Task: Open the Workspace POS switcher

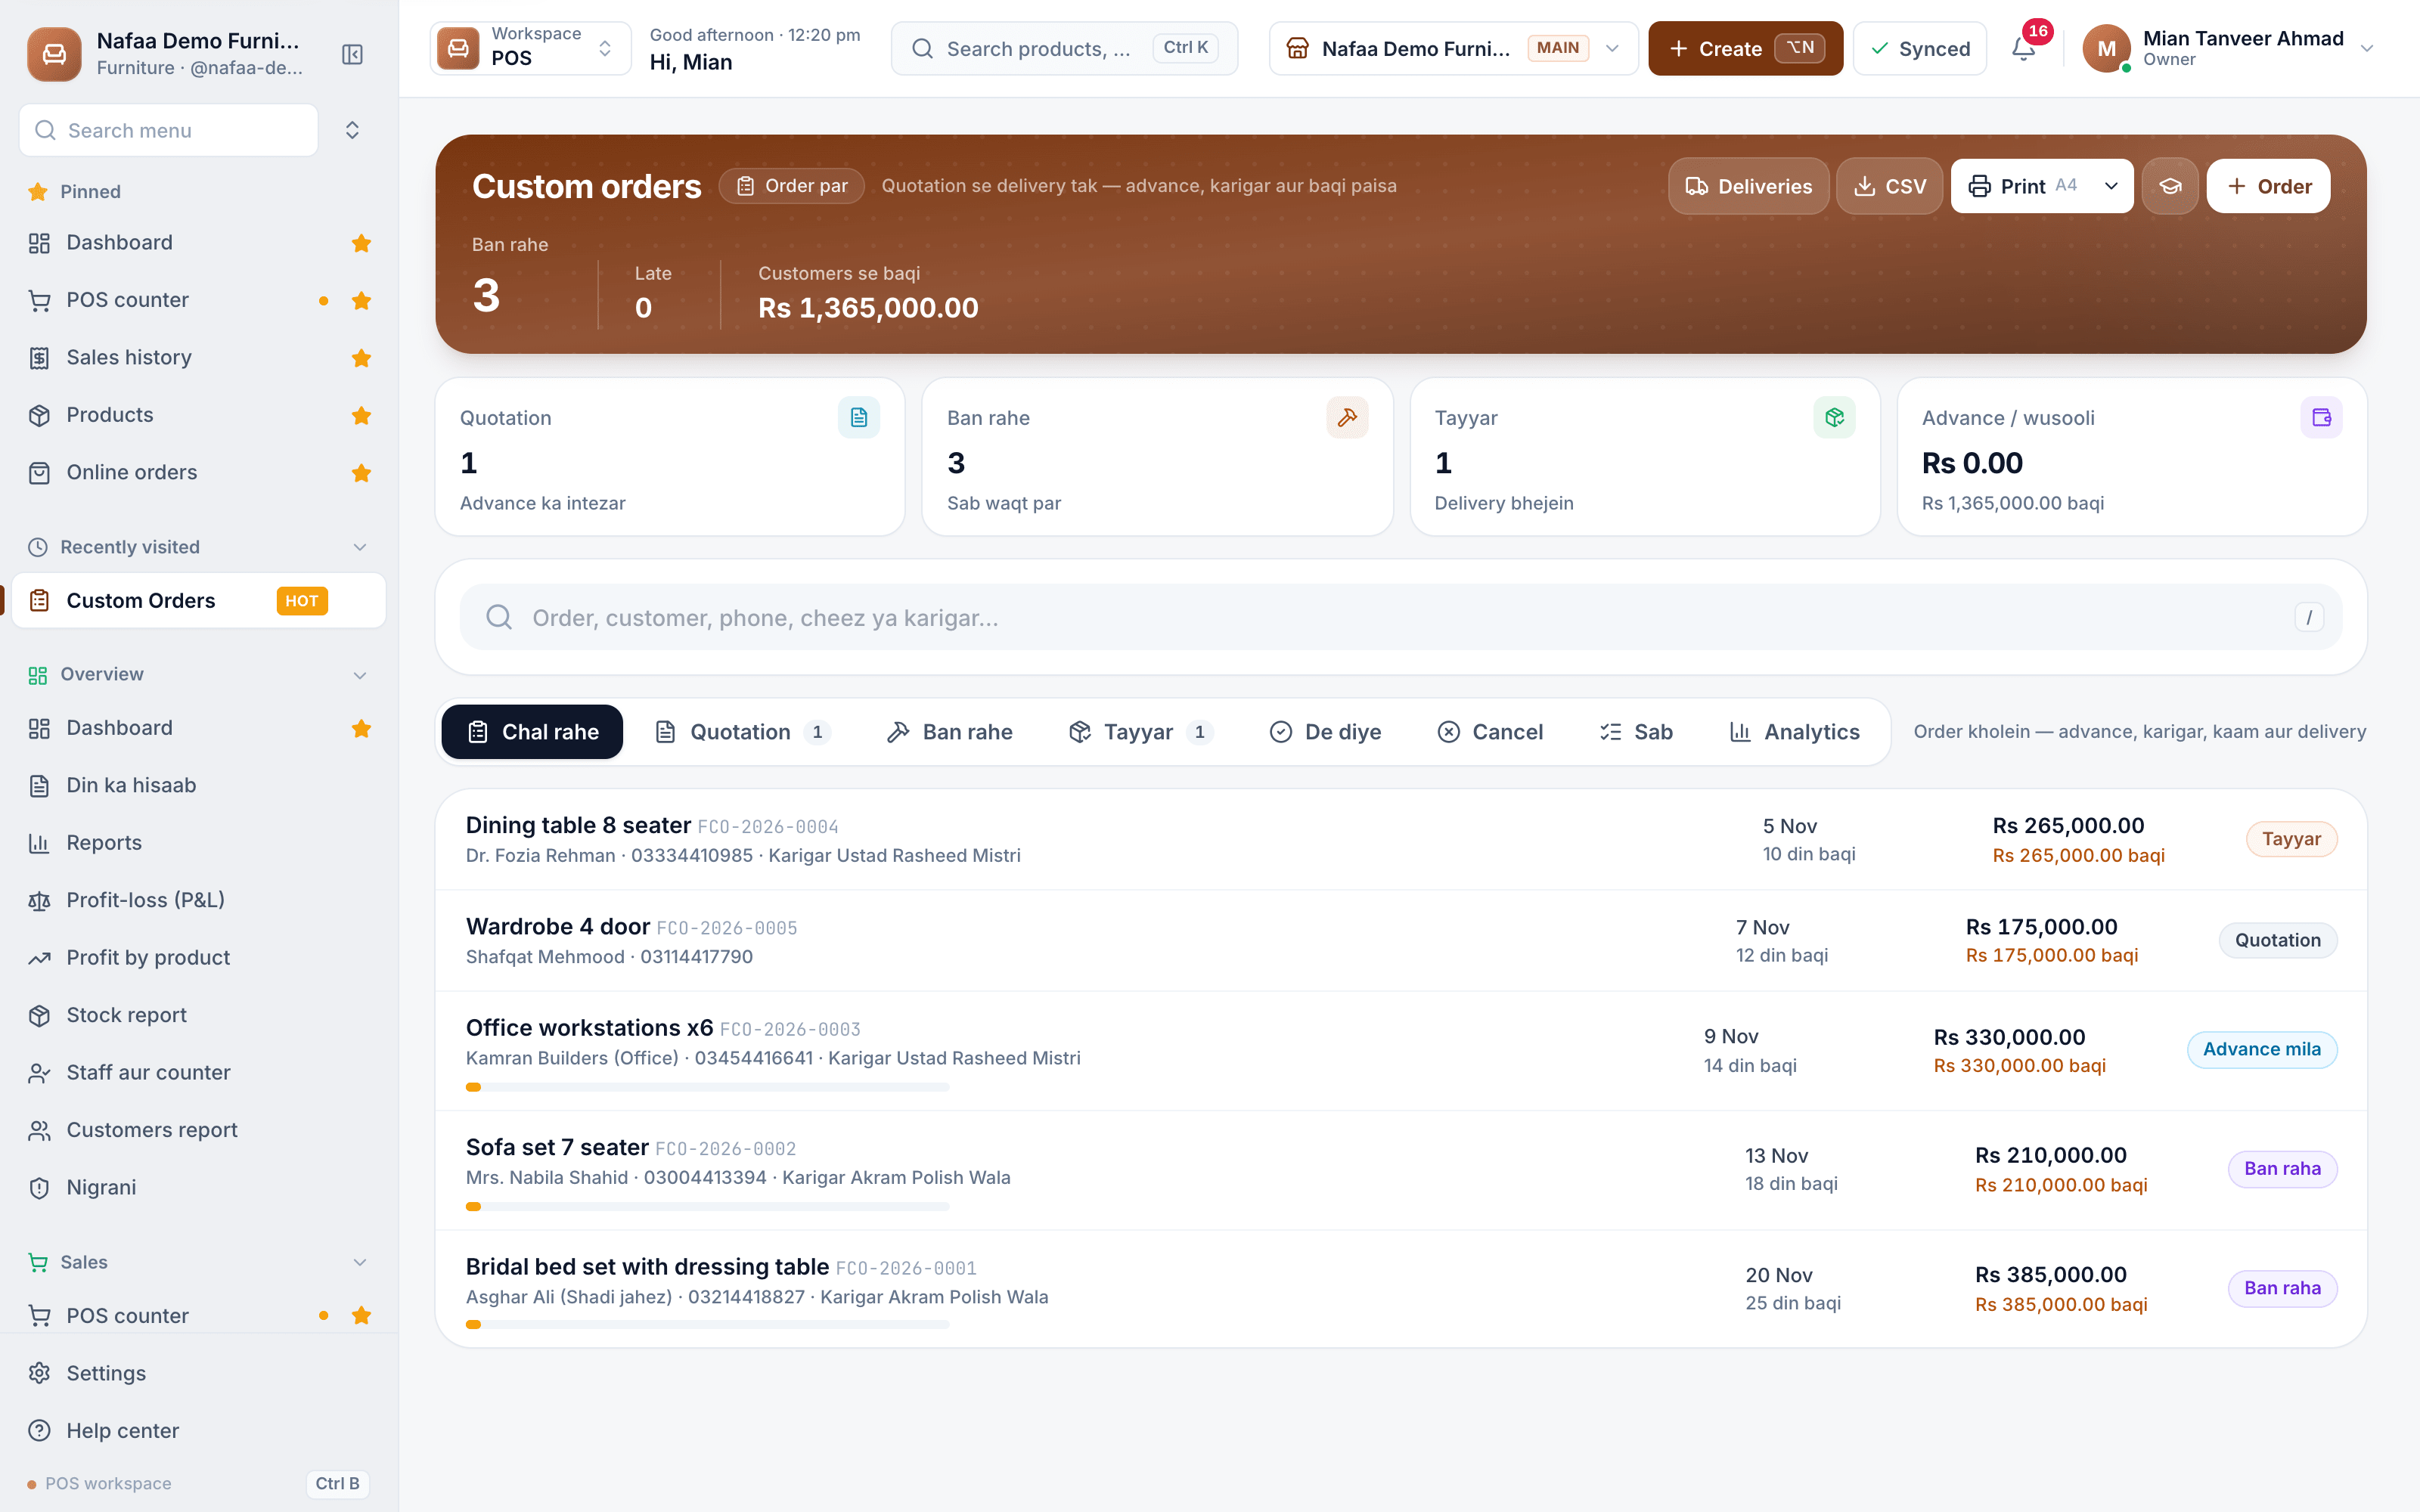Action: pos(531,48)
